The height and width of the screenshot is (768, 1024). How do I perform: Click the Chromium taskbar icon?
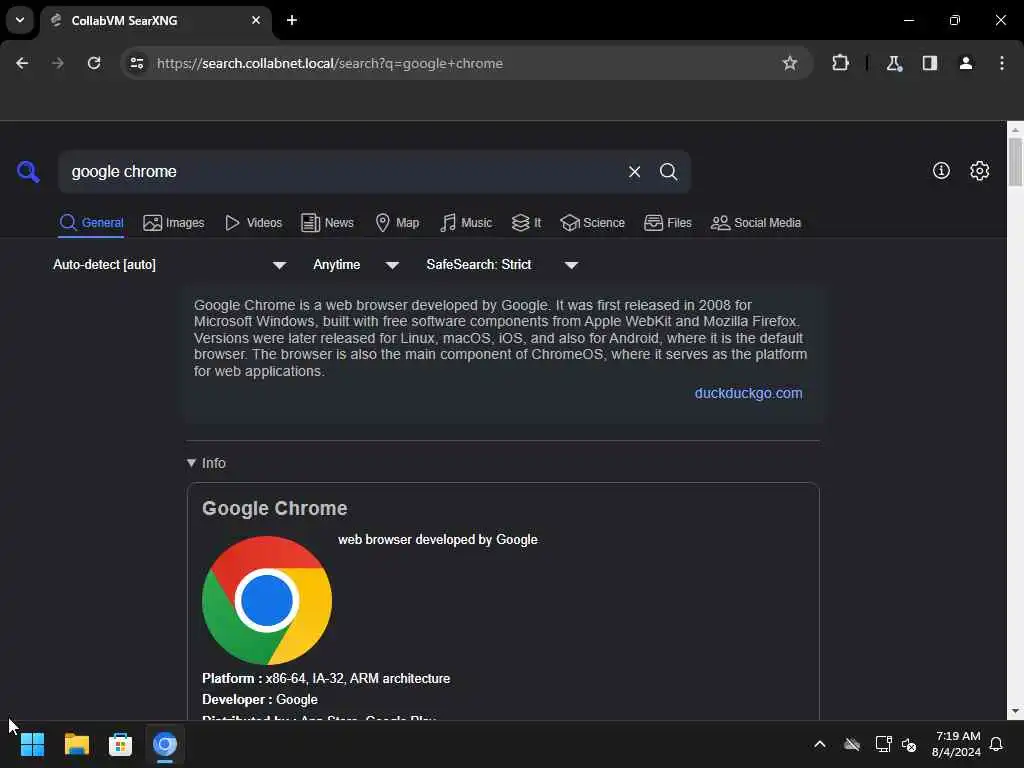point(165,744)
